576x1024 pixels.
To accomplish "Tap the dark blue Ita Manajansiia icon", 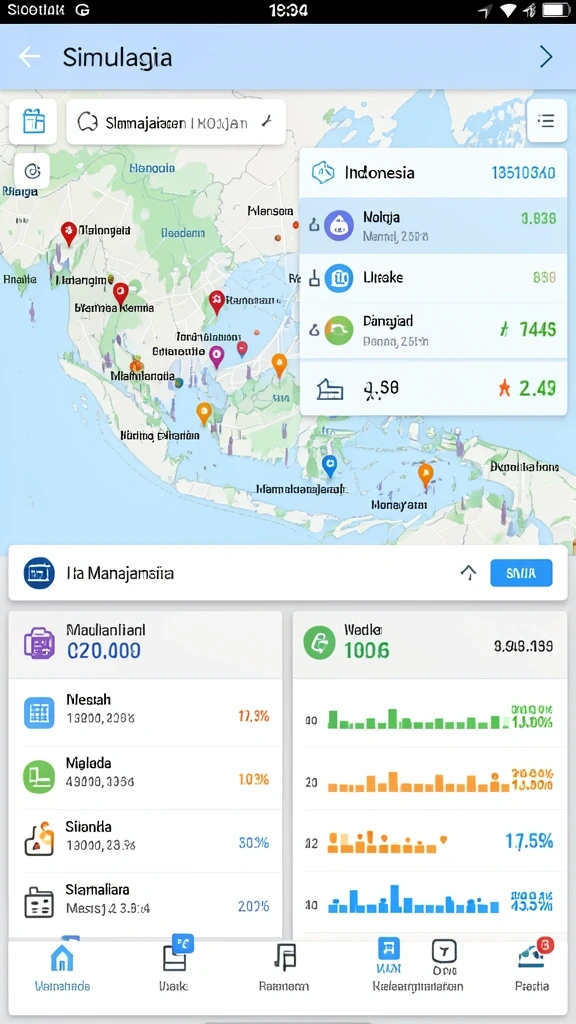I will point(39,573).
